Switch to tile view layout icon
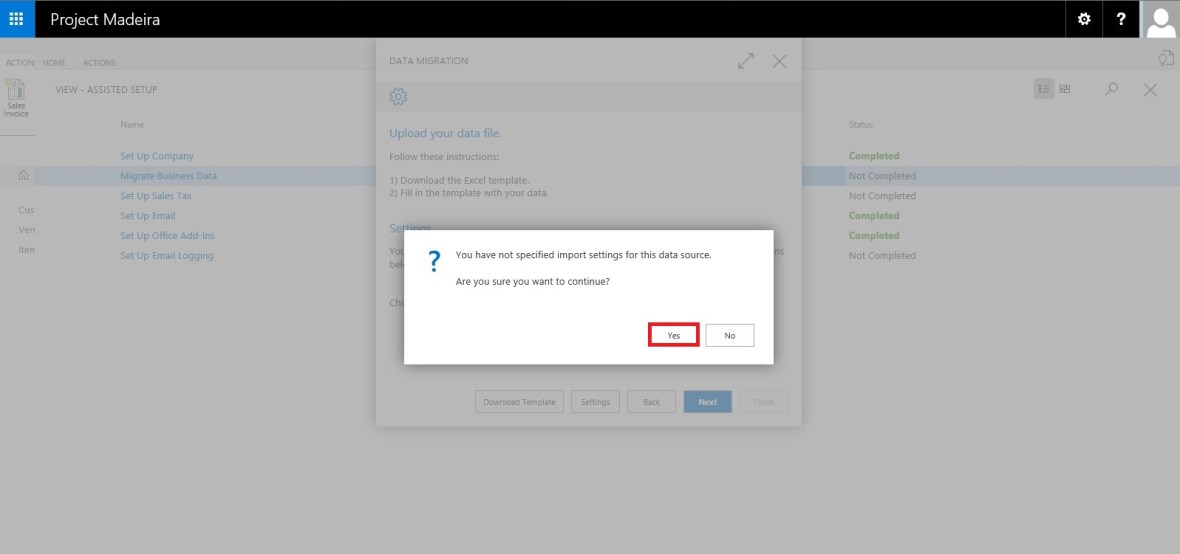The height and width of the screenshot is (554, 1180). [1065, 89]
